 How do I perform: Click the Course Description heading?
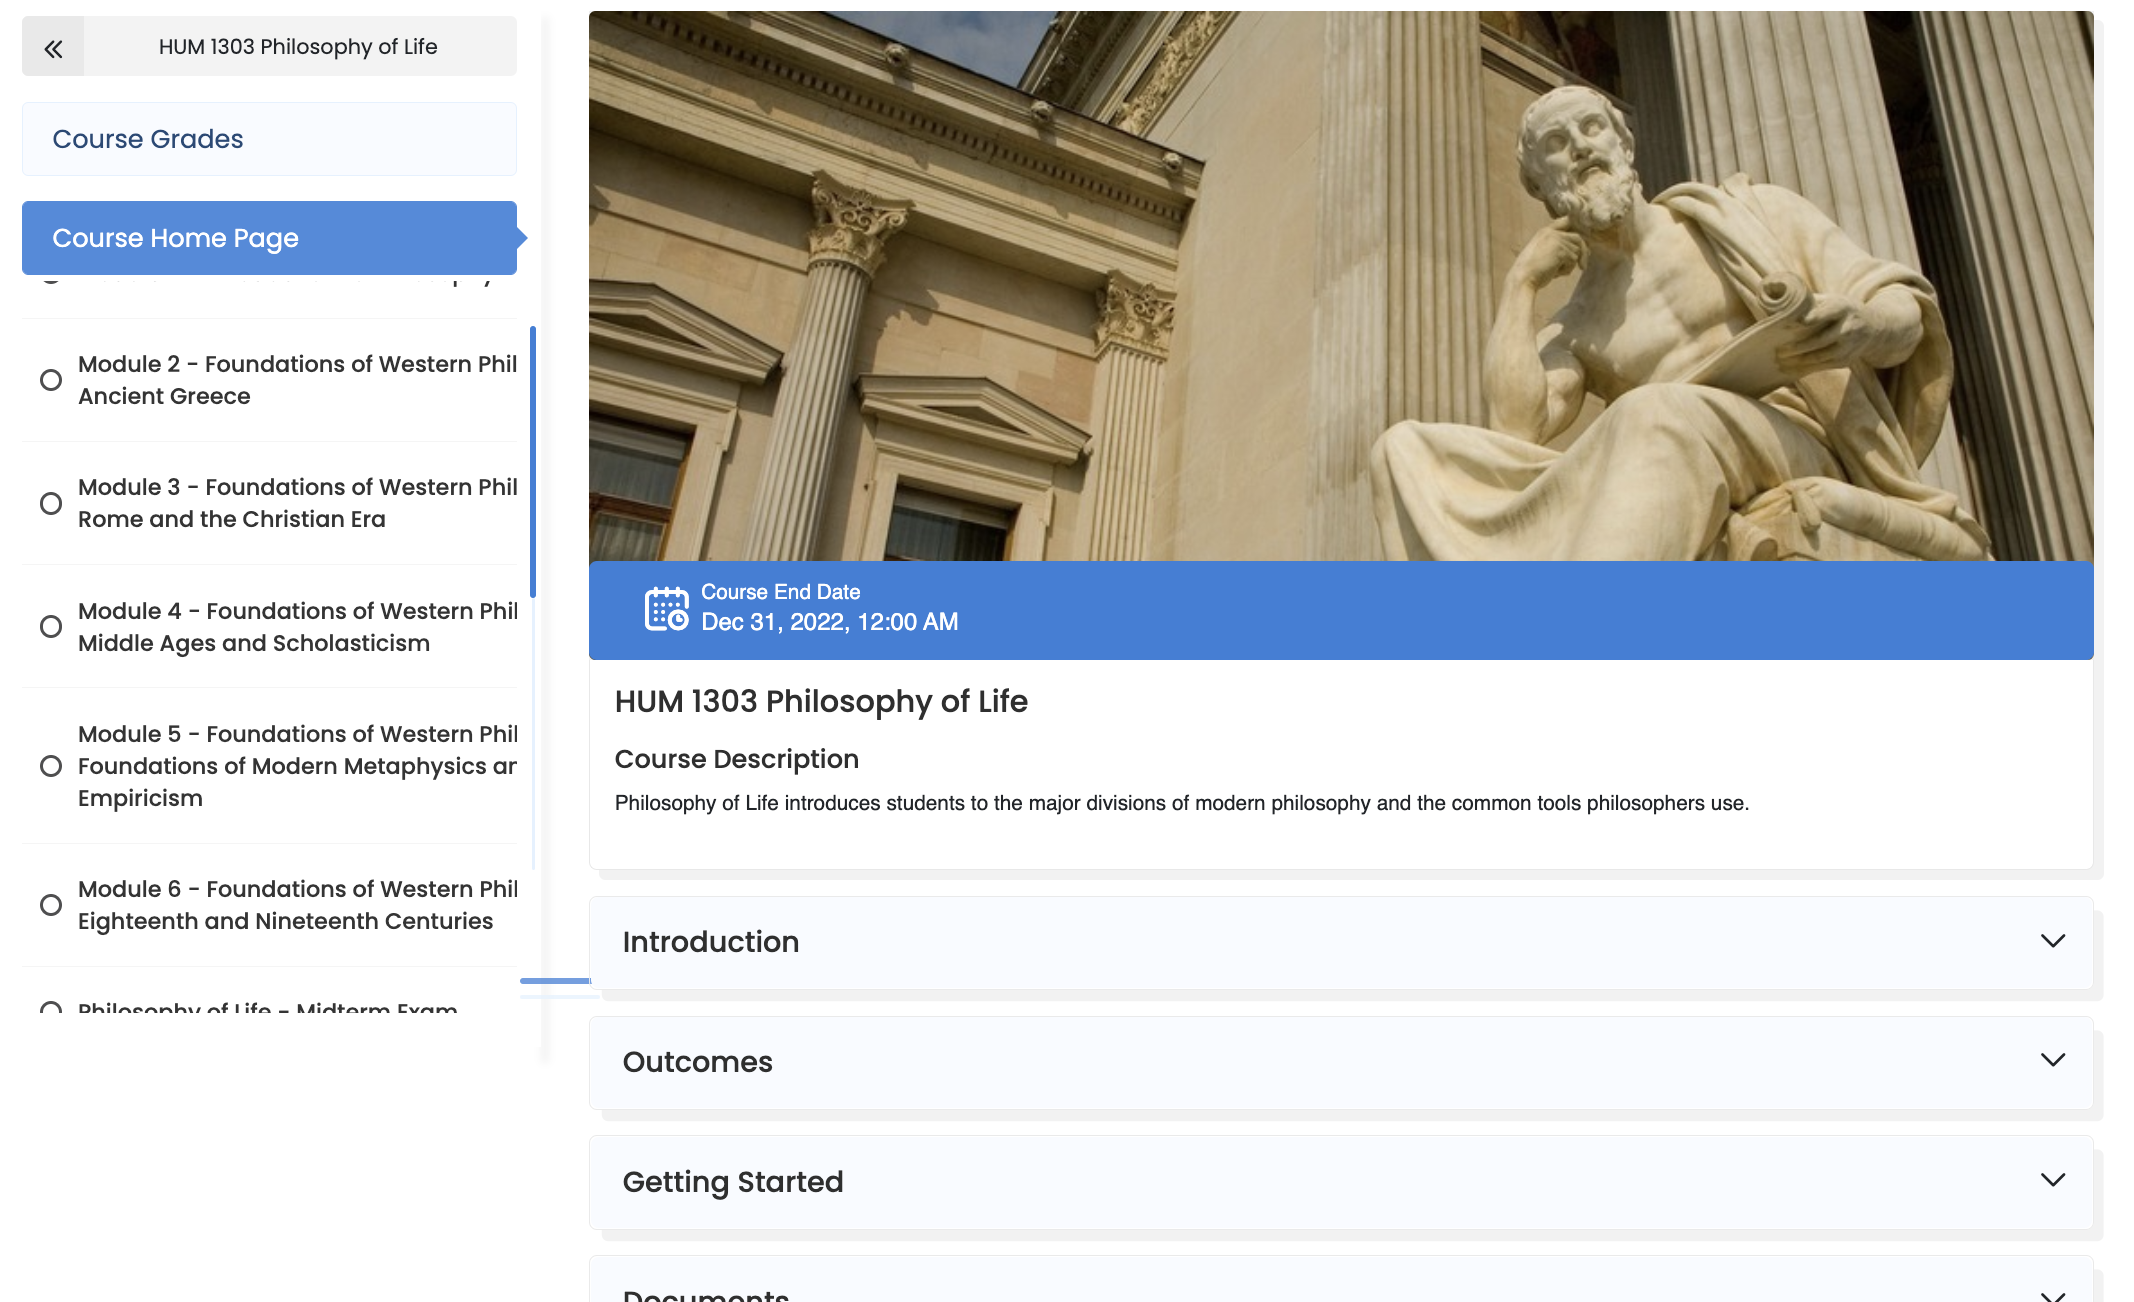point(736,759)
